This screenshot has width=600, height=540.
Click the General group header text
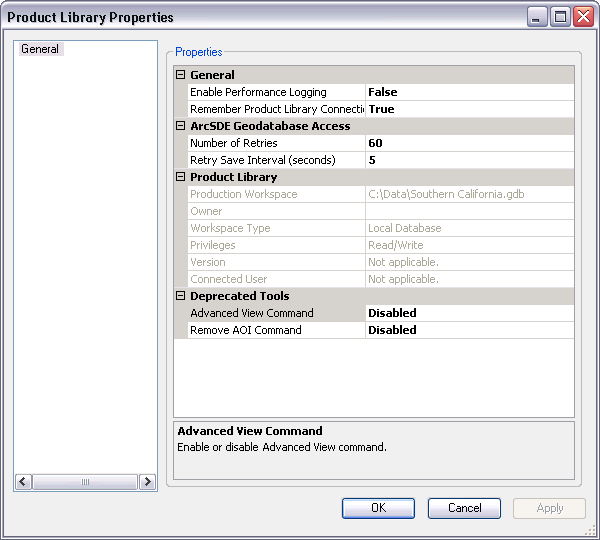tap(212, 75)
